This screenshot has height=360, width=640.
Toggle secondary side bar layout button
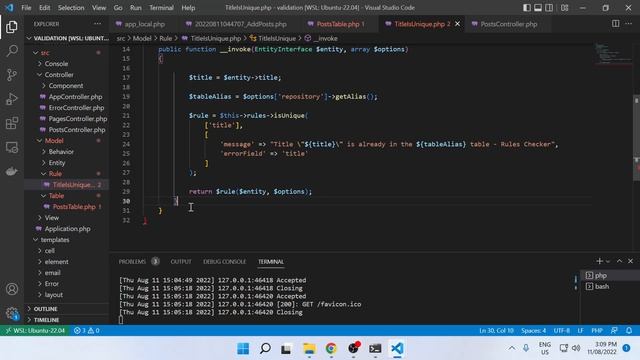(x=549, y=8)
